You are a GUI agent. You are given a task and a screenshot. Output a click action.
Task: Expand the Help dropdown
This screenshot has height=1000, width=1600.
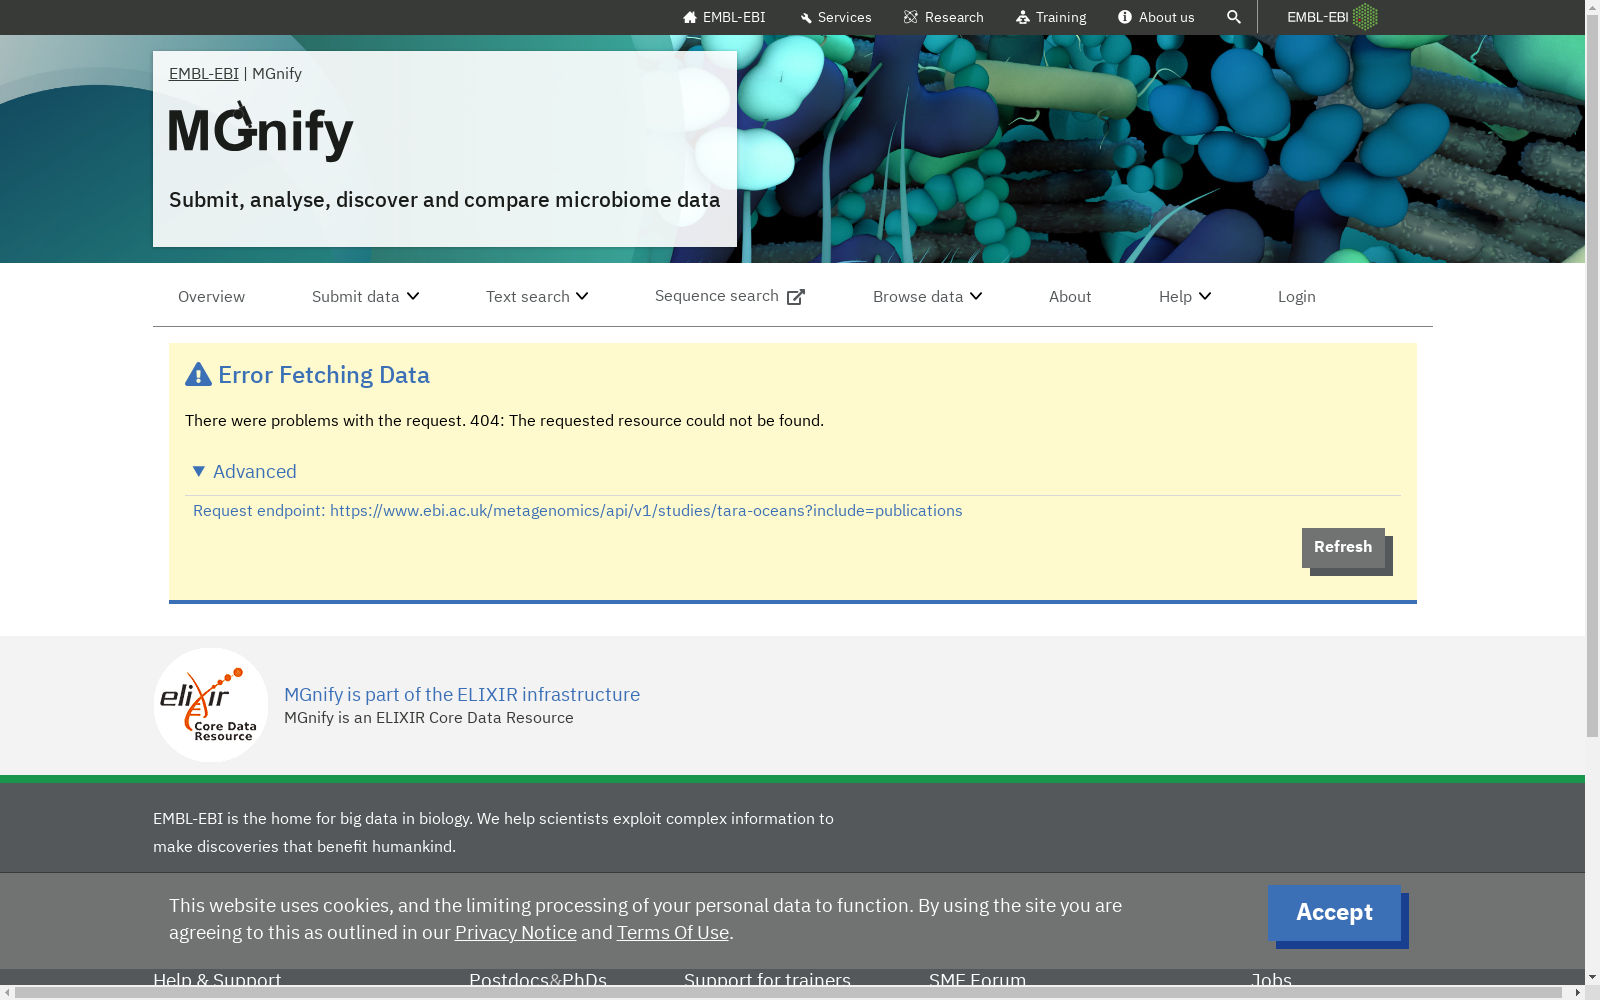(x=1185, y=296)
